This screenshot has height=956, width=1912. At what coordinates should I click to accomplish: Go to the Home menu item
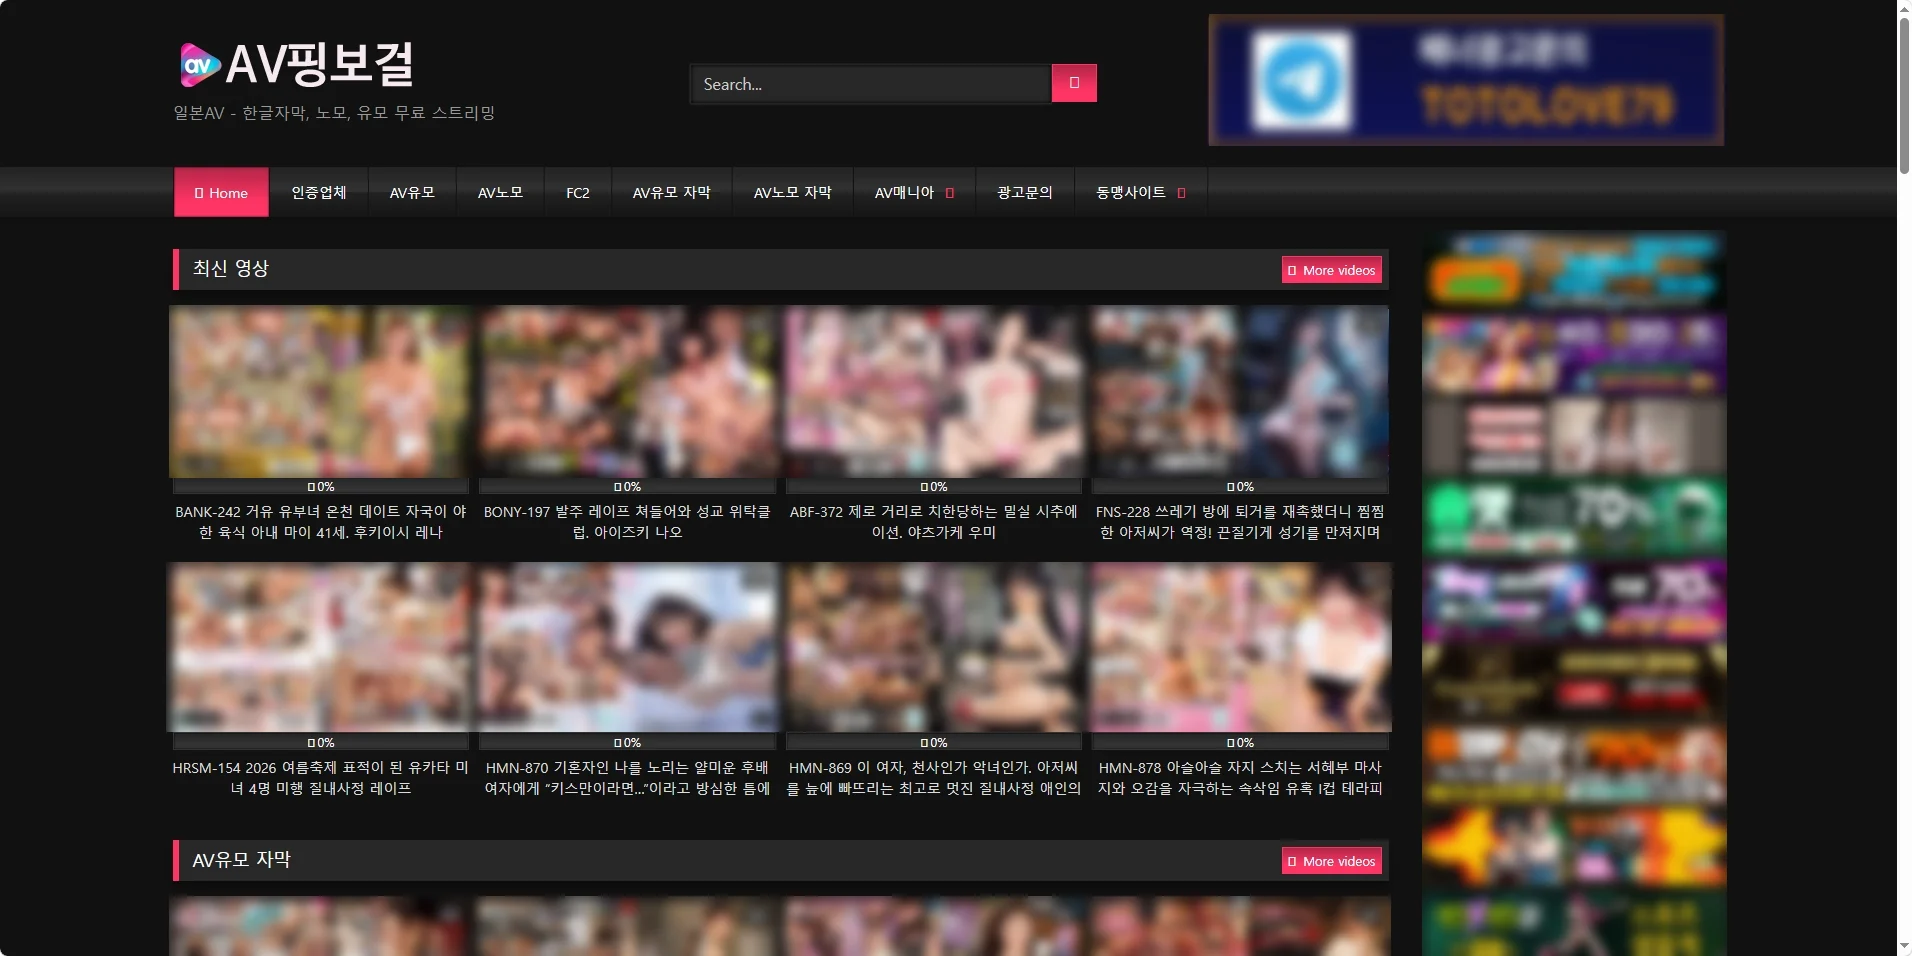(x=221, y=192)
